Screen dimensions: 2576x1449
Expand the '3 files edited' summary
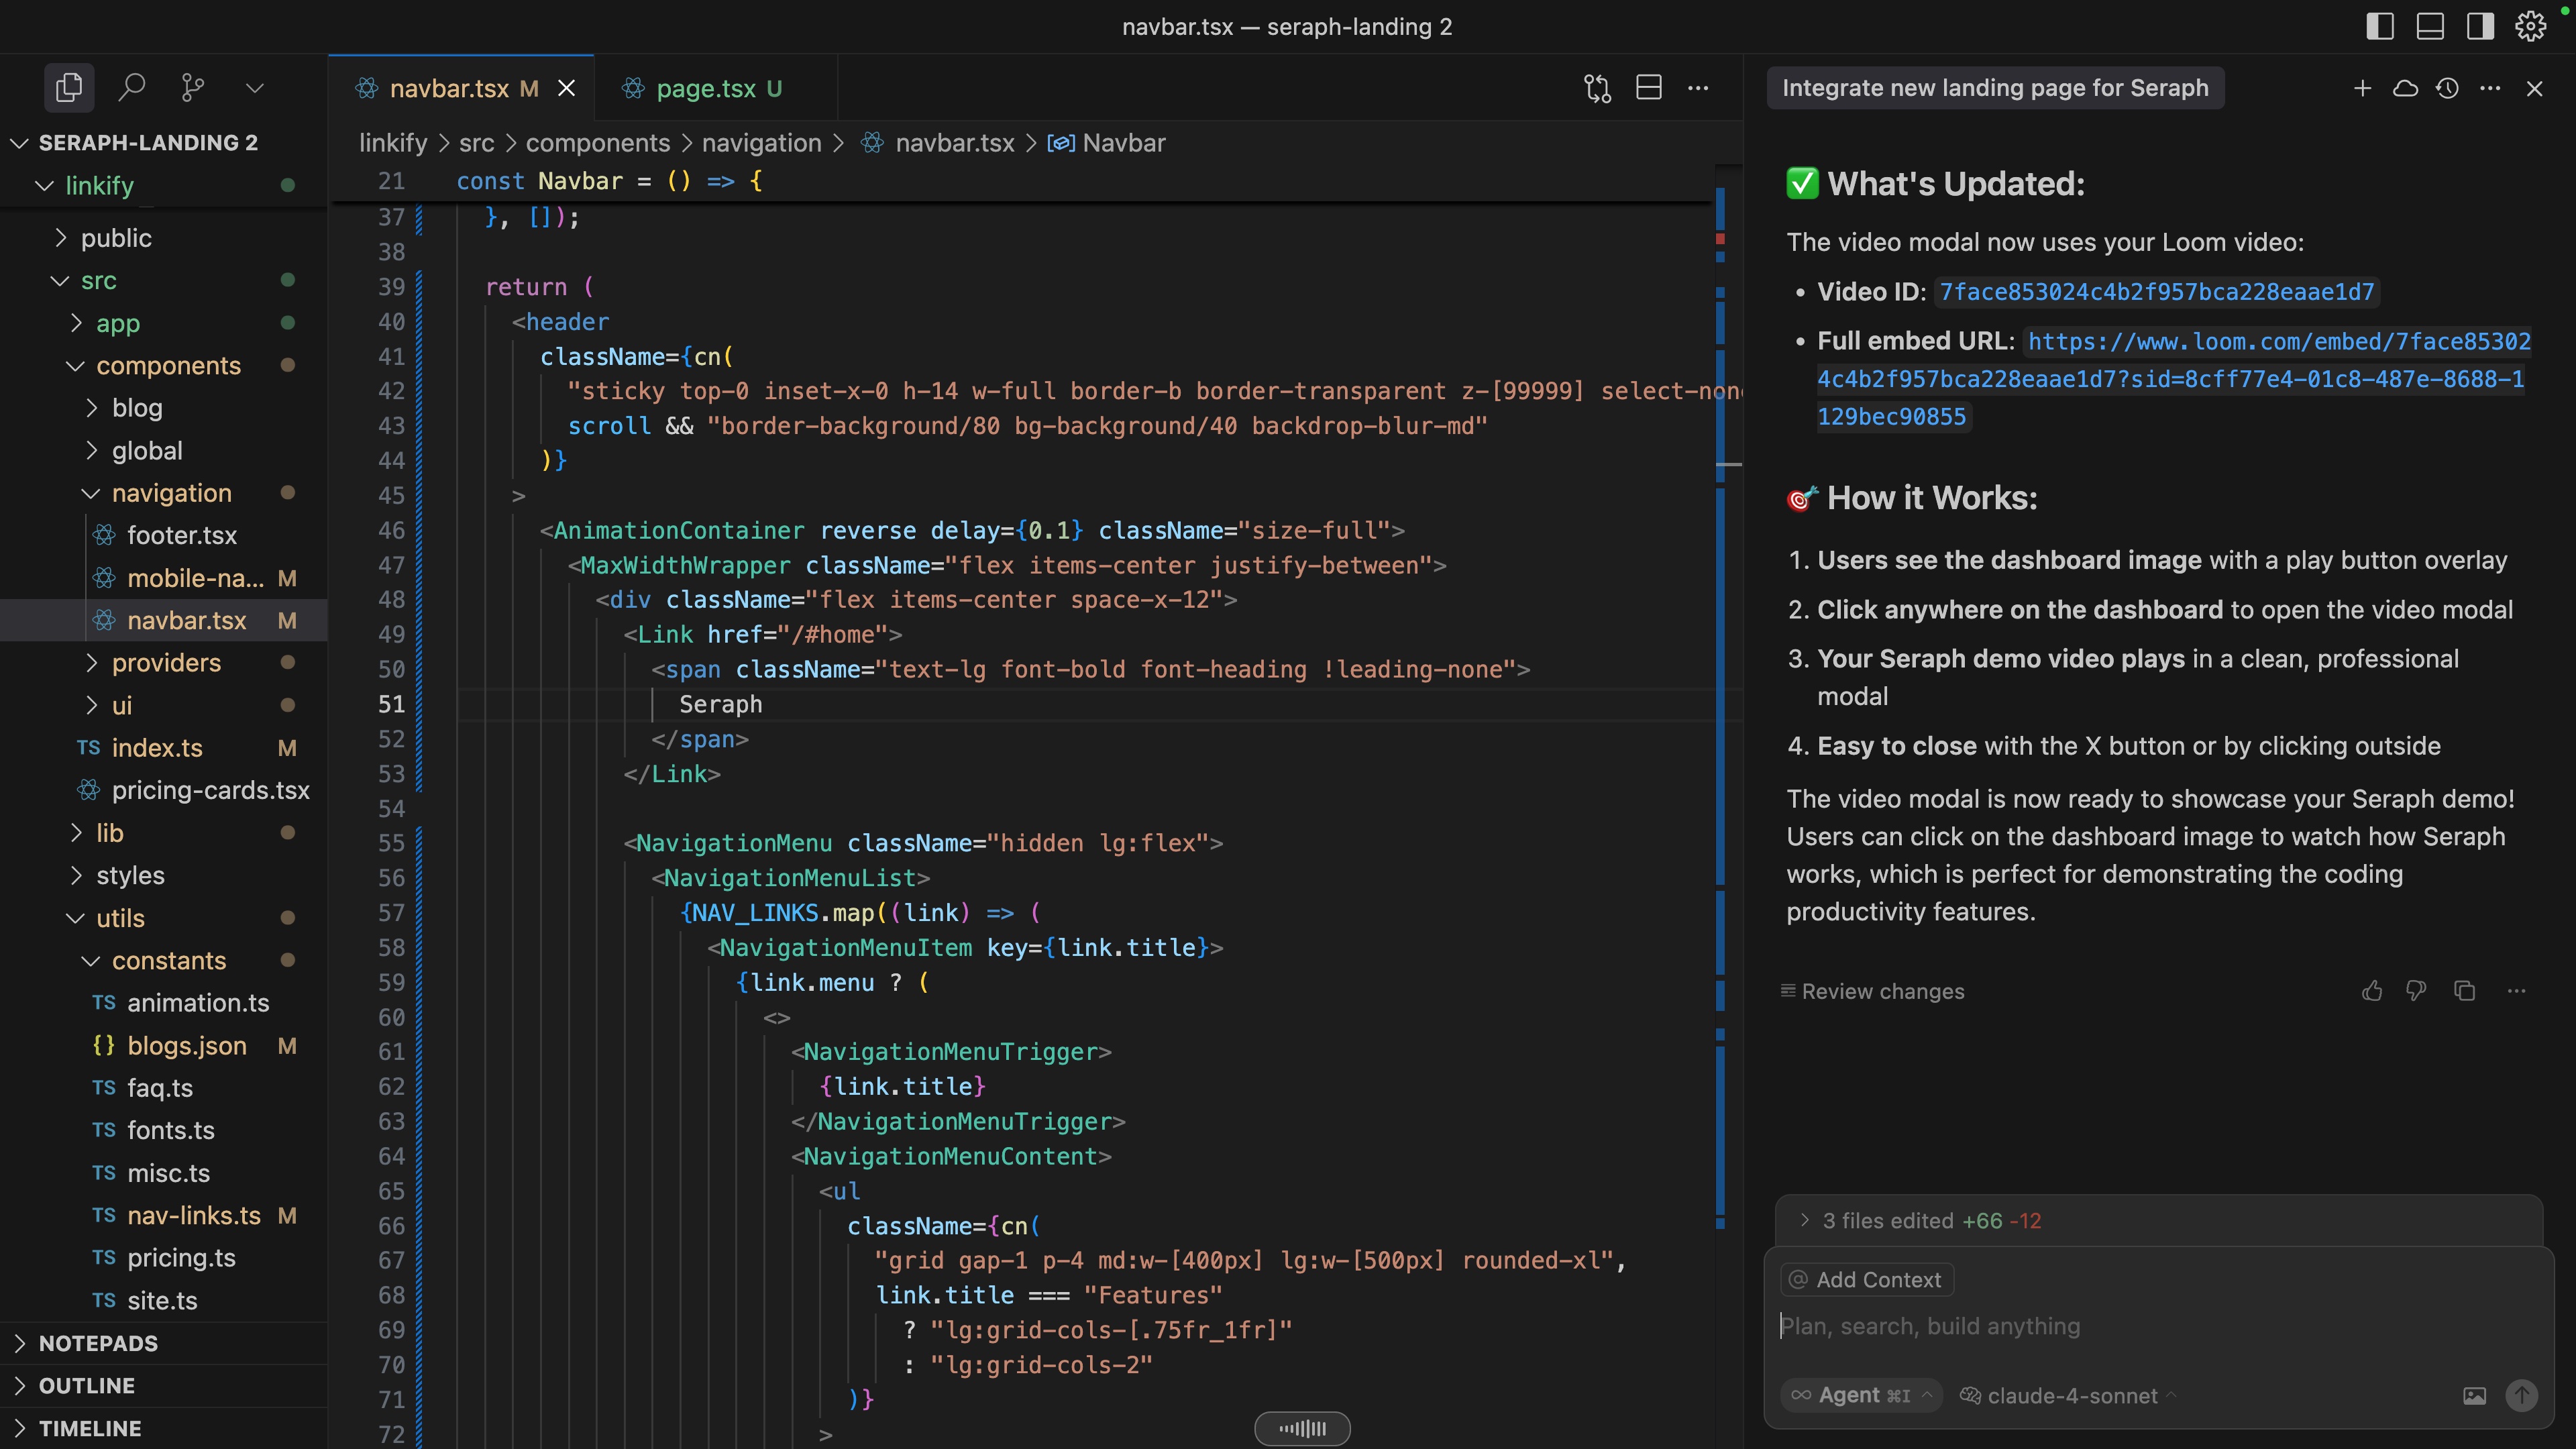(2159, 1220)
